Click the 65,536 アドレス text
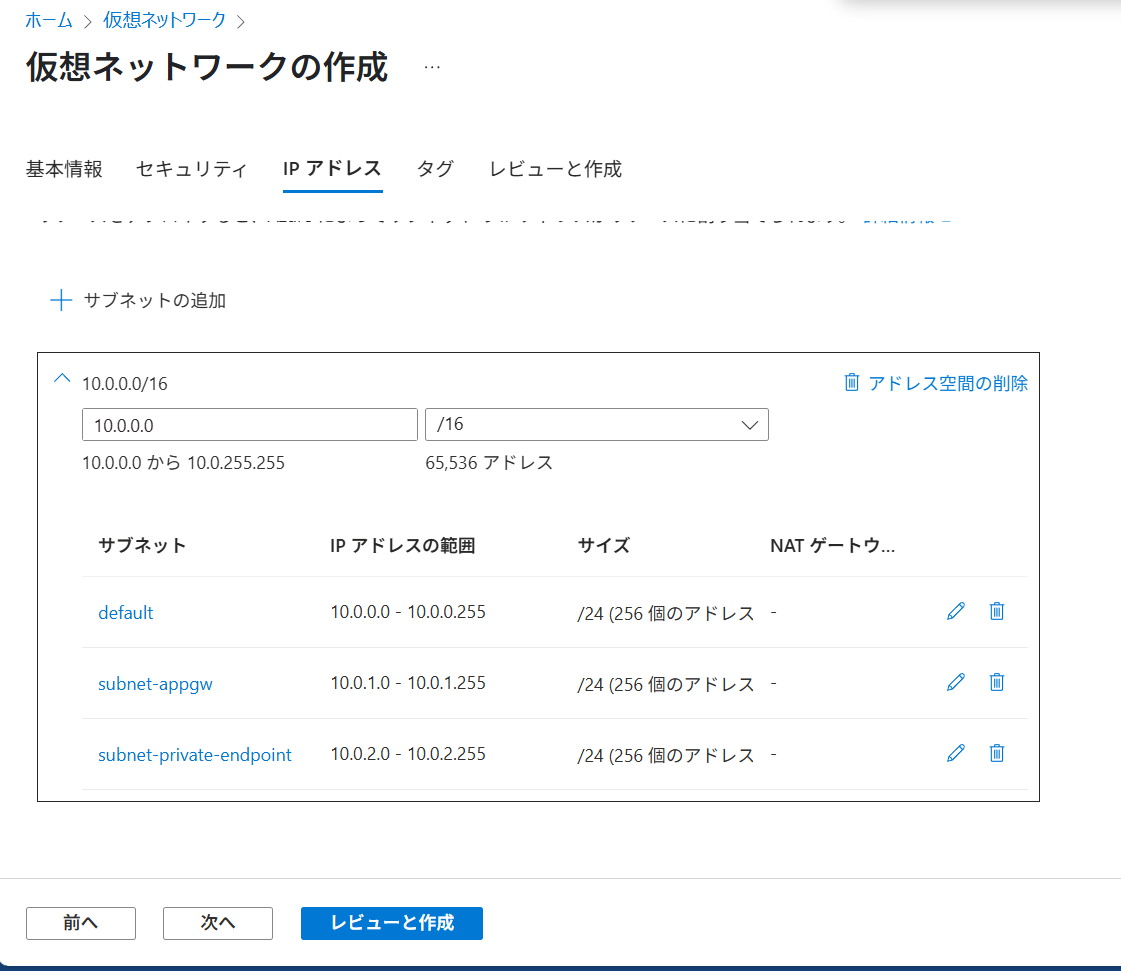The image size is (1121, 971). point(489,463)
